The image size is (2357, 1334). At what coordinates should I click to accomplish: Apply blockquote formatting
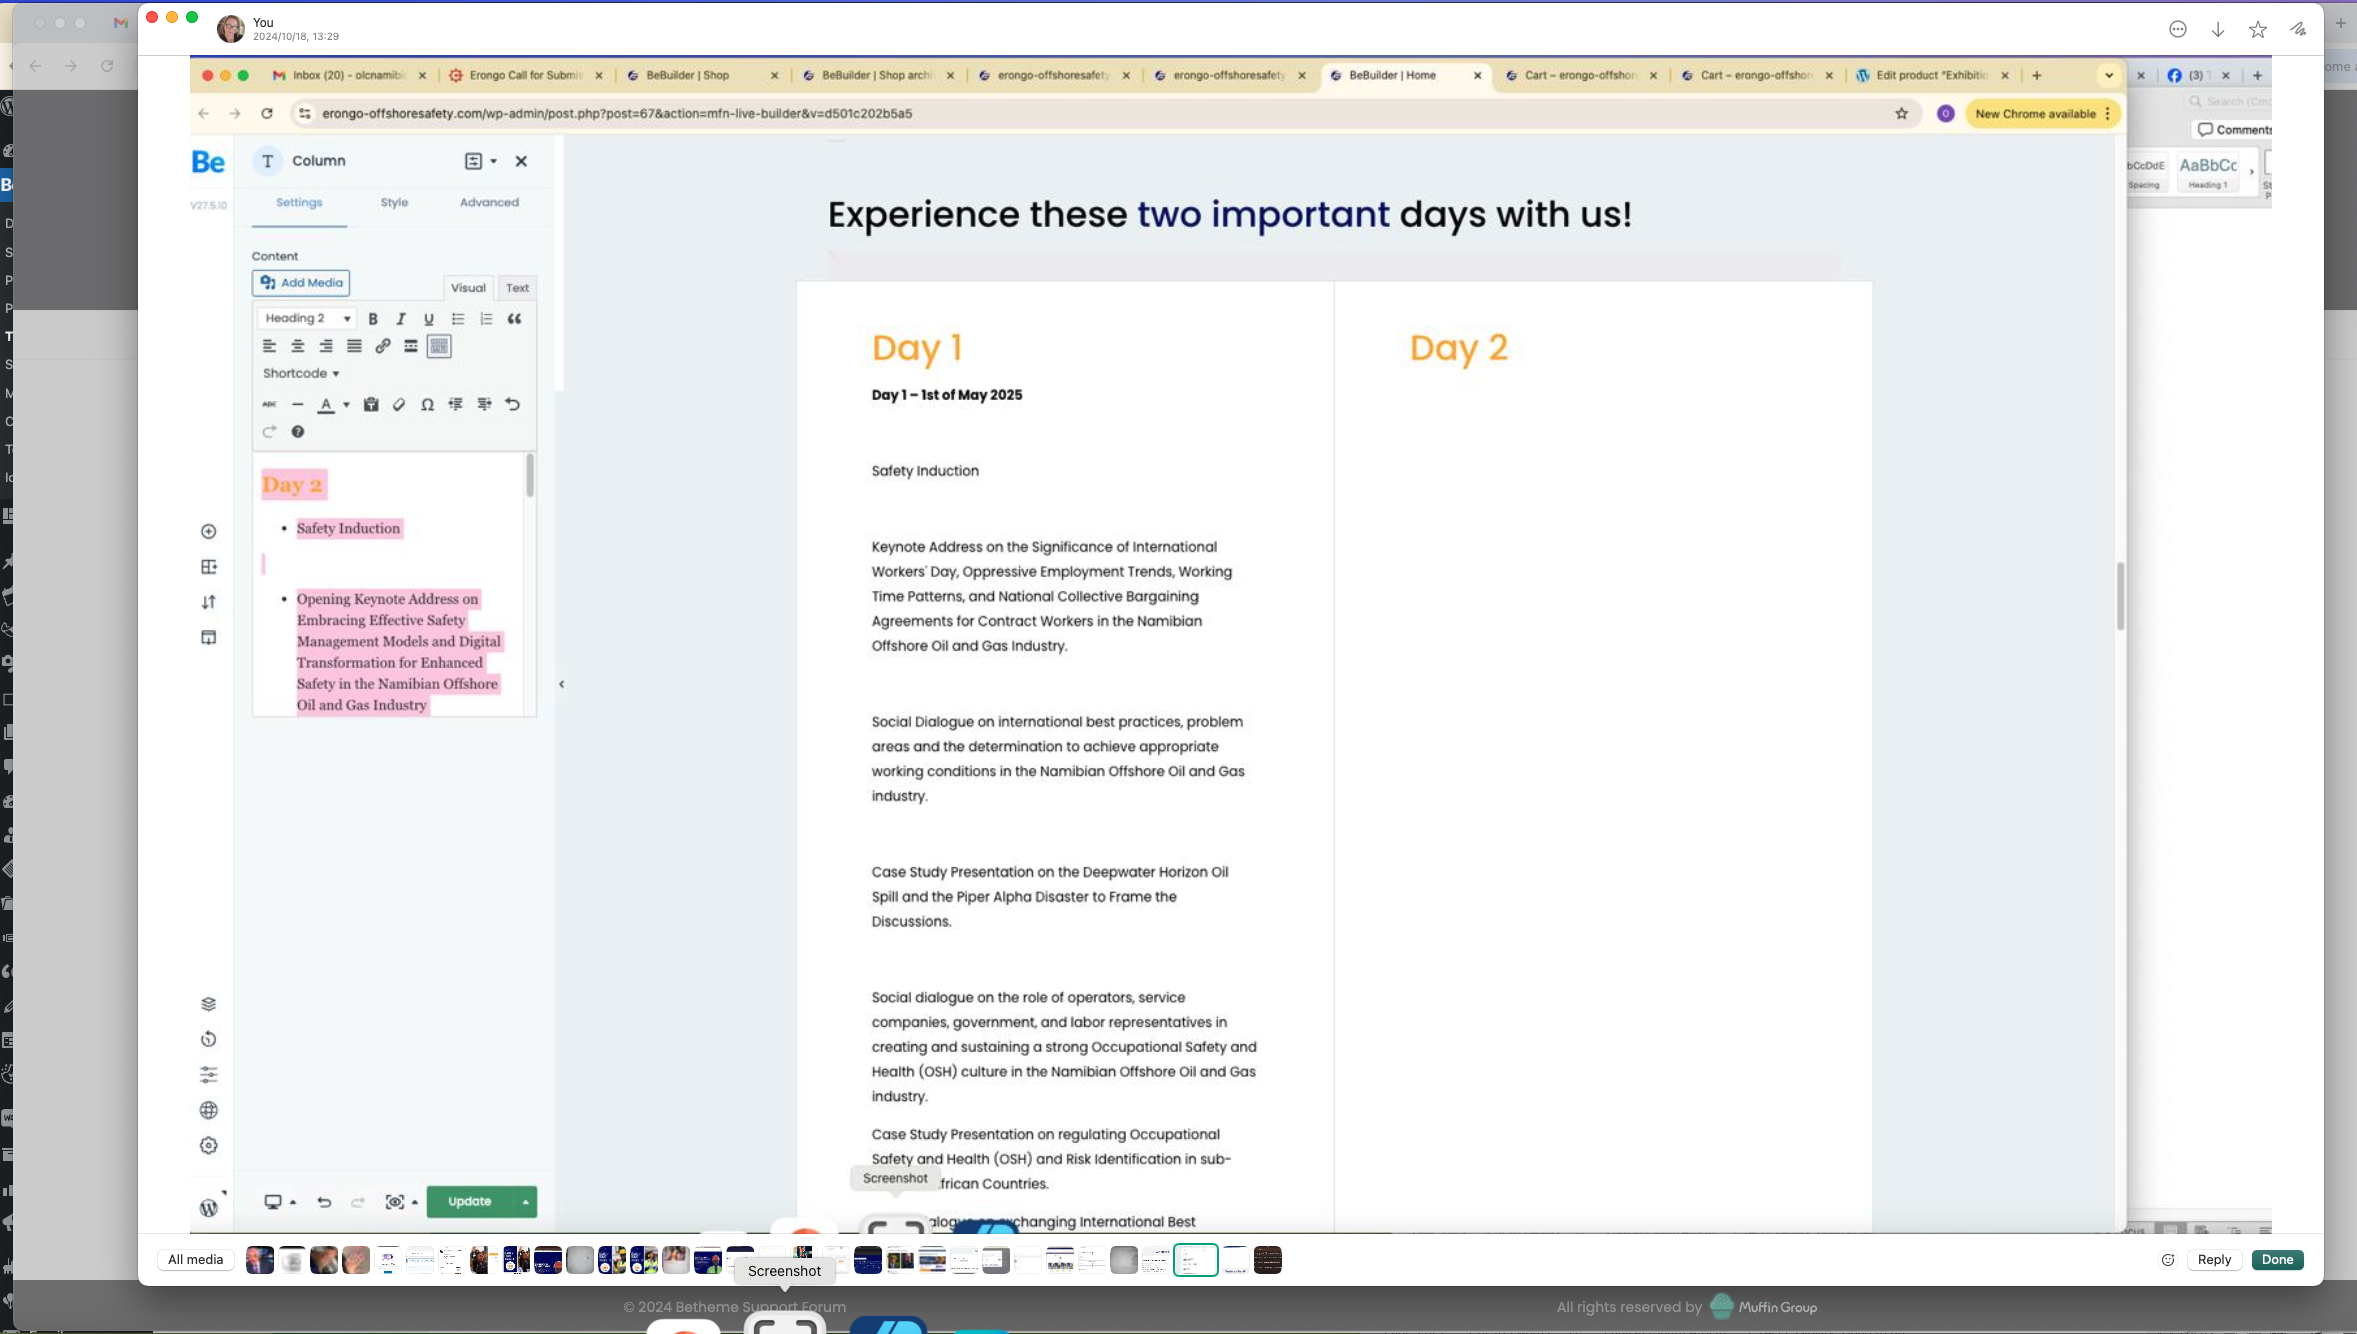514,319
